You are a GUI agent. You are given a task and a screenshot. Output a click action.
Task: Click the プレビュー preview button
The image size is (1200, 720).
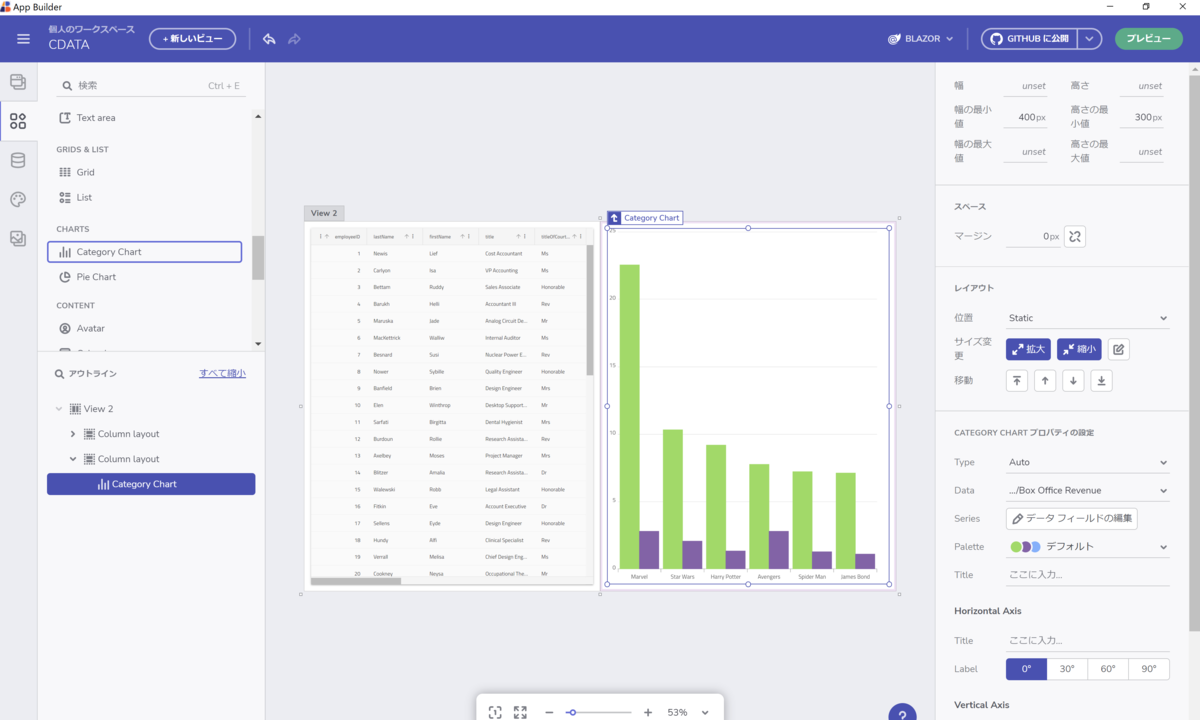click(1148, 39)
